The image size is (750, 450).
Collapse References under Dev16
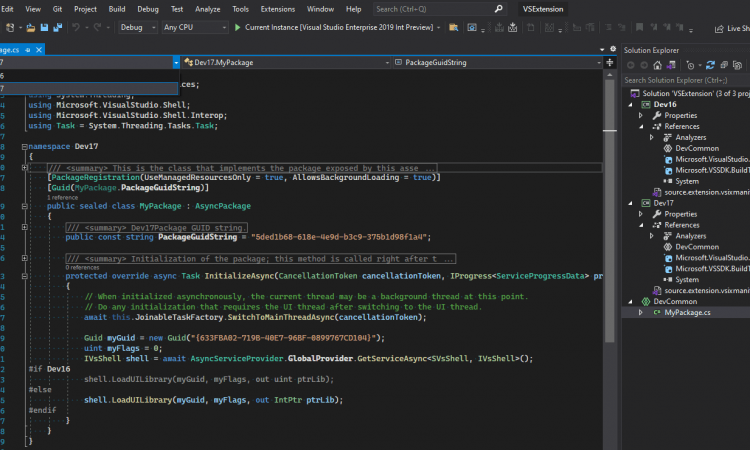641,127
